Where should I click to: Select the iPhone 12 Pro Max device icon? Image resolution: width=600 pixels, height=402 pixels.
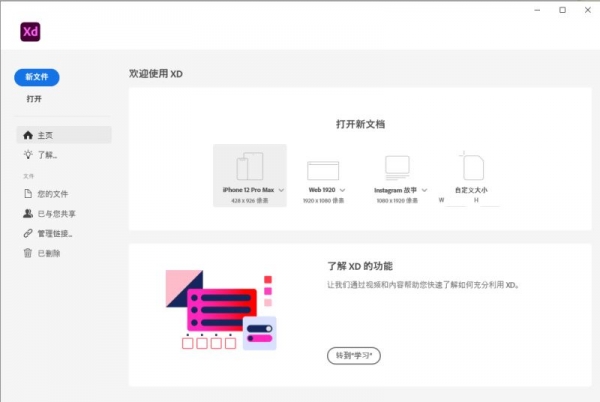click(x=250, y=166)
